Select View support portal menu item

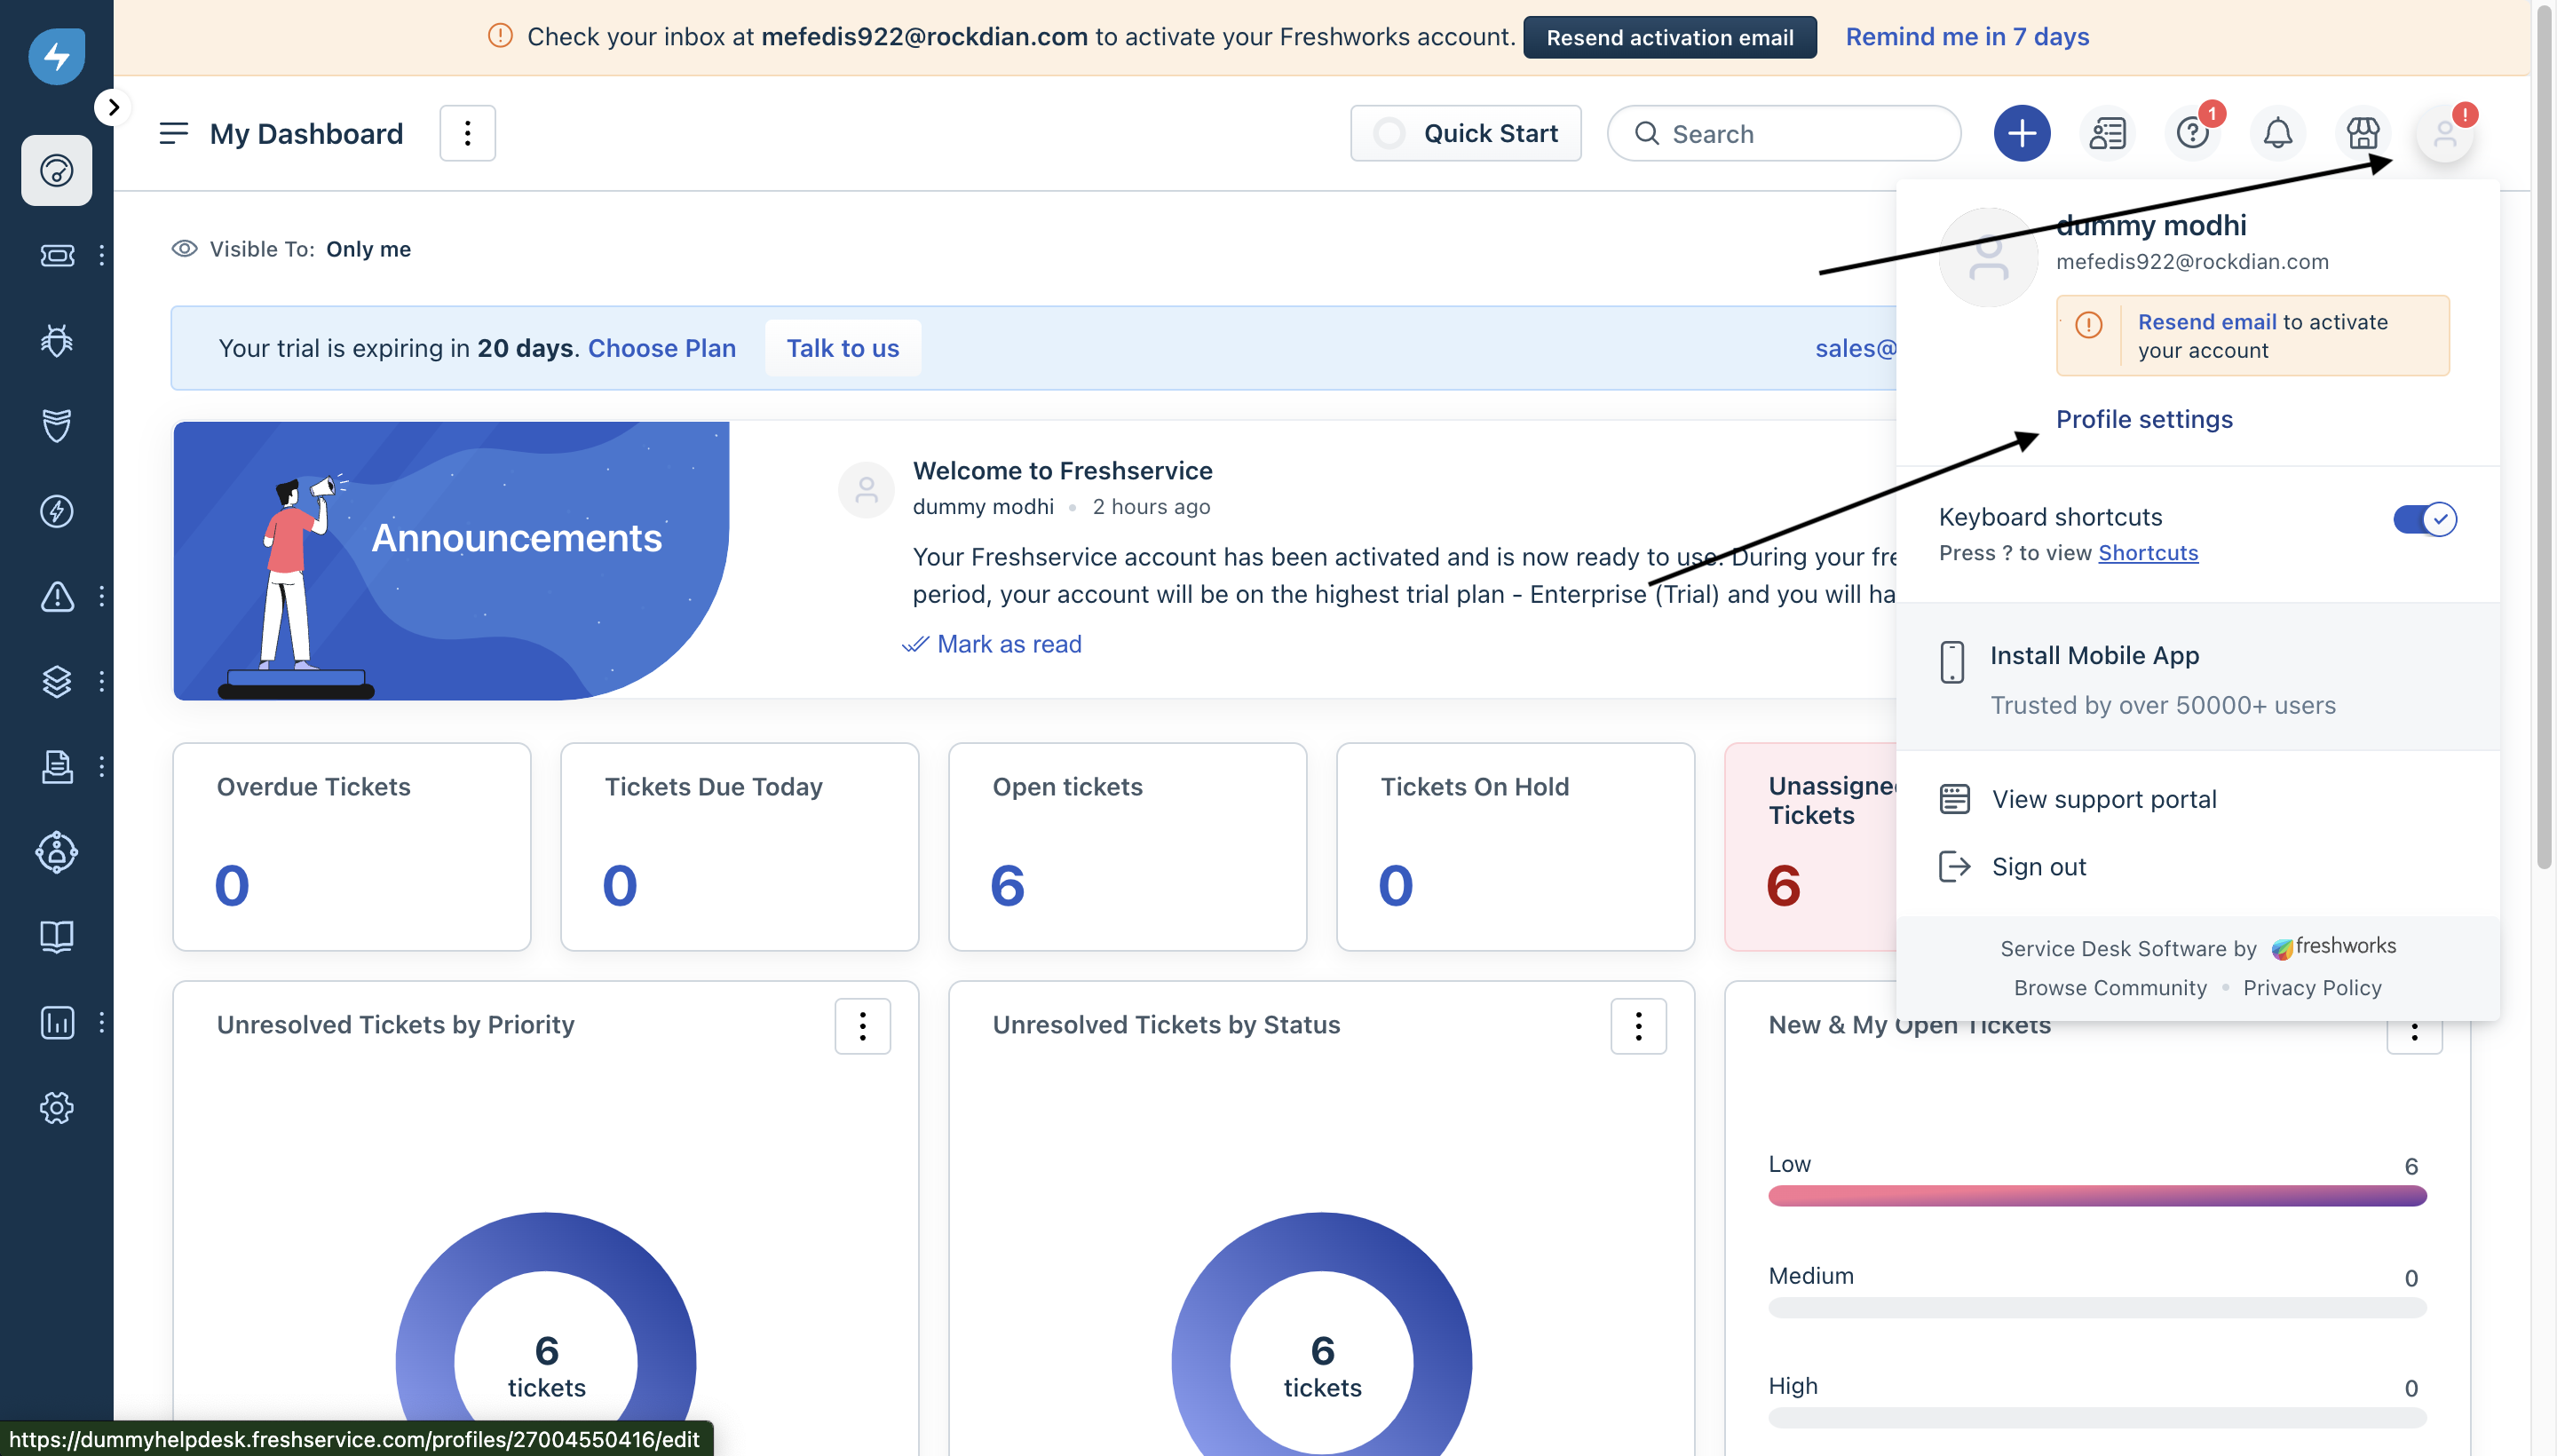[x=2103, y=799]
